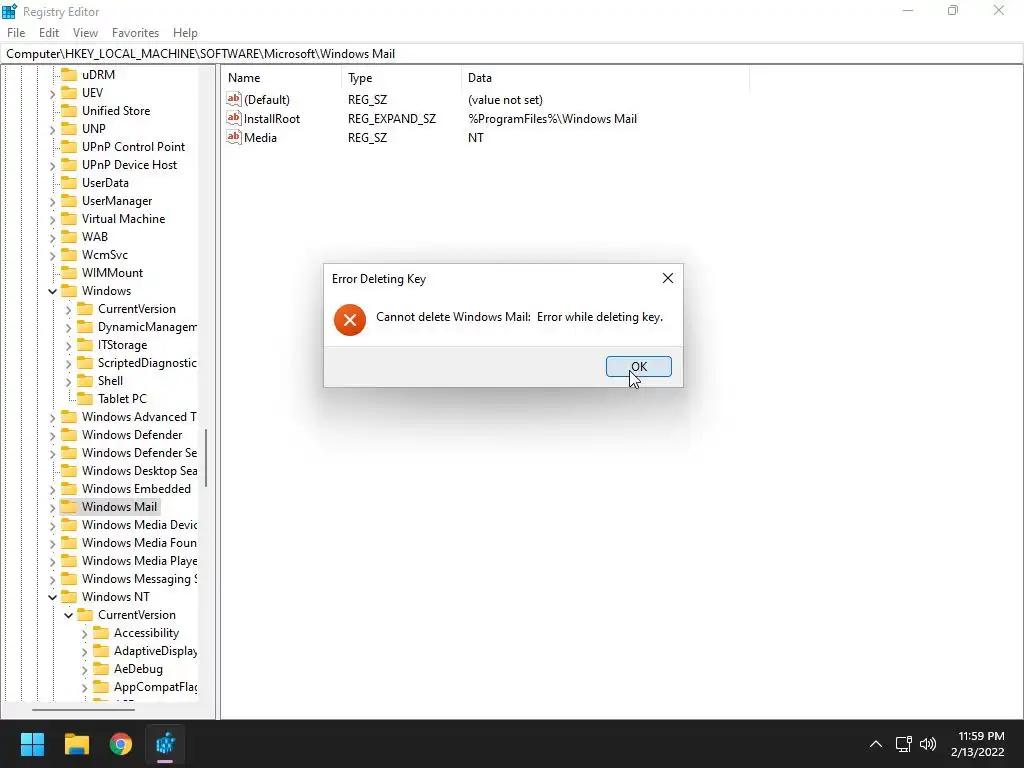Show hidden system tray icons

[x=876, y=744]
